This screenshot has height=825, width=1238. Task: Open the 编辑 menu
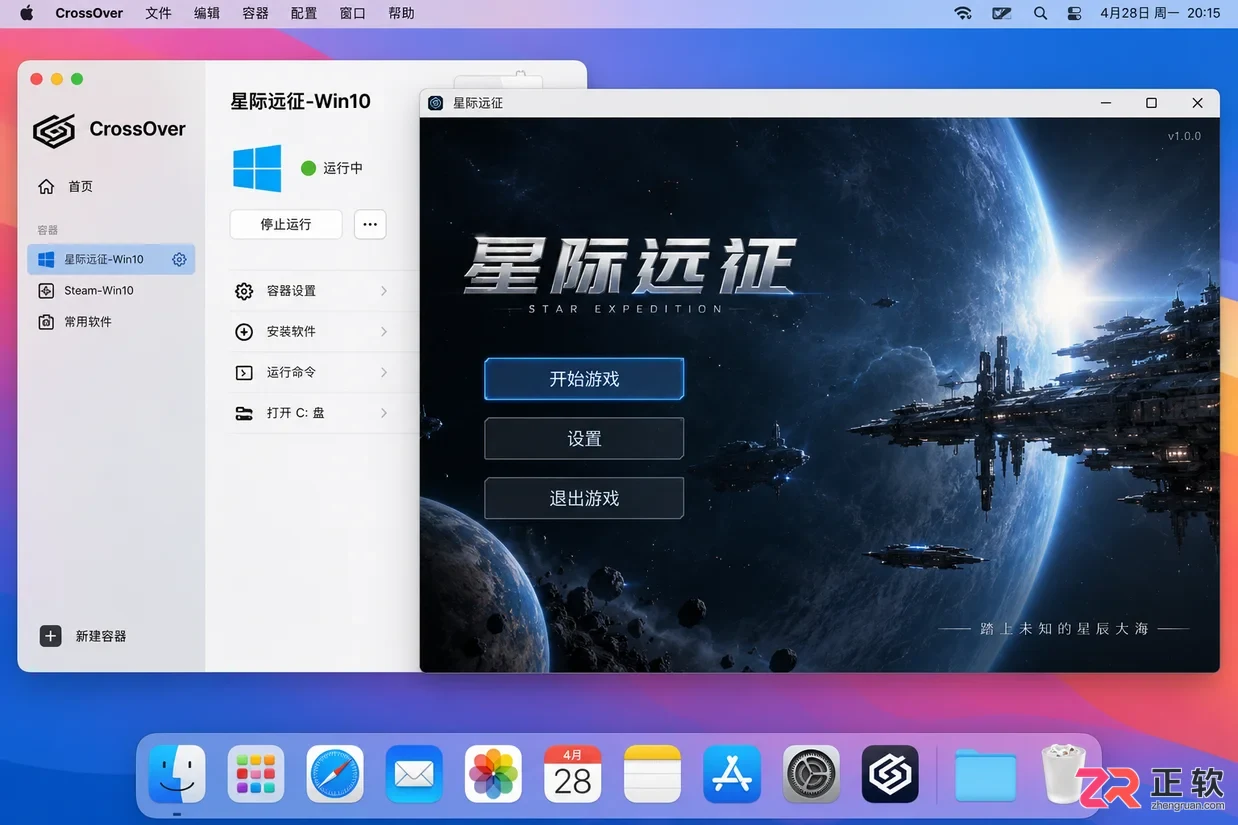(207, 13)
